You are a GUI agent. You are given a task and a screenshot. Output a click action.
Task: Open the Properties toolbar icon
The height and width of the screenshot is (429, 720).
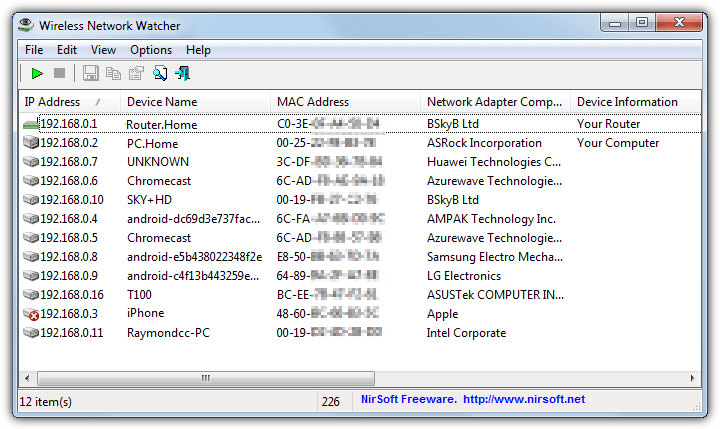(136, 73)
